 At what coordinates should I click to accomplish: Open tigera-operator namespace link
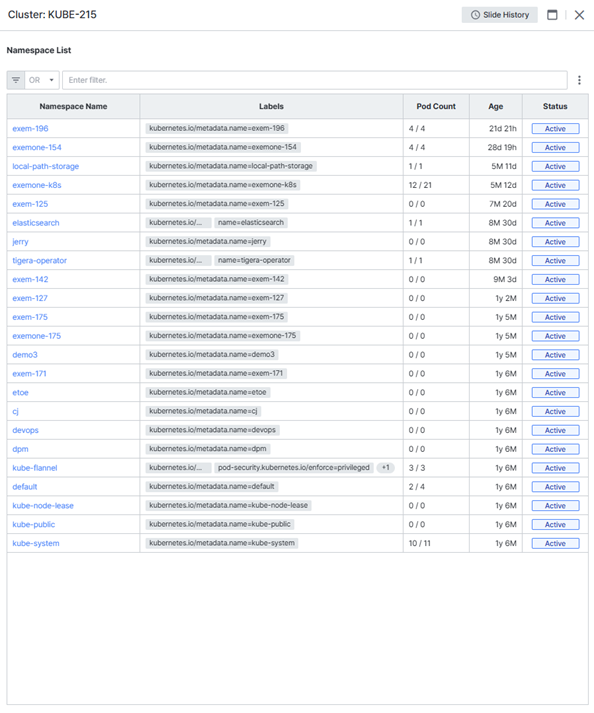click(40, 261)
